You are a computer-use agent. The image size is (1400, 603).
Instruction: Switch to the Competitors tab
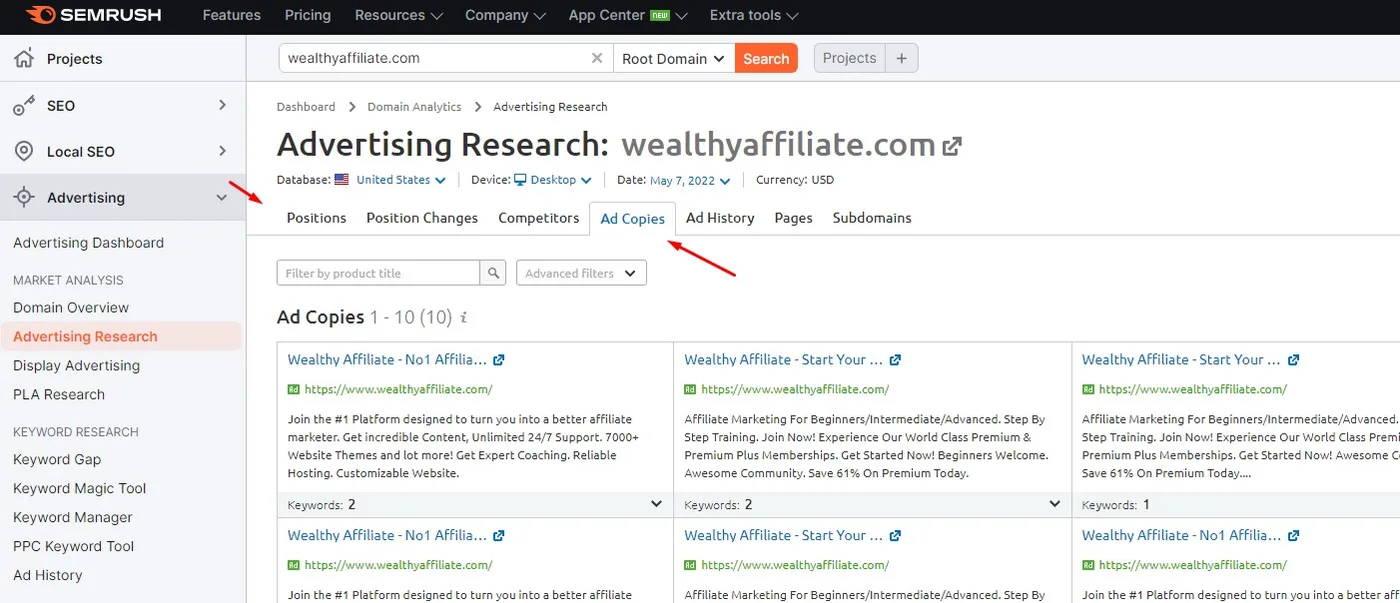click(539, 218)
